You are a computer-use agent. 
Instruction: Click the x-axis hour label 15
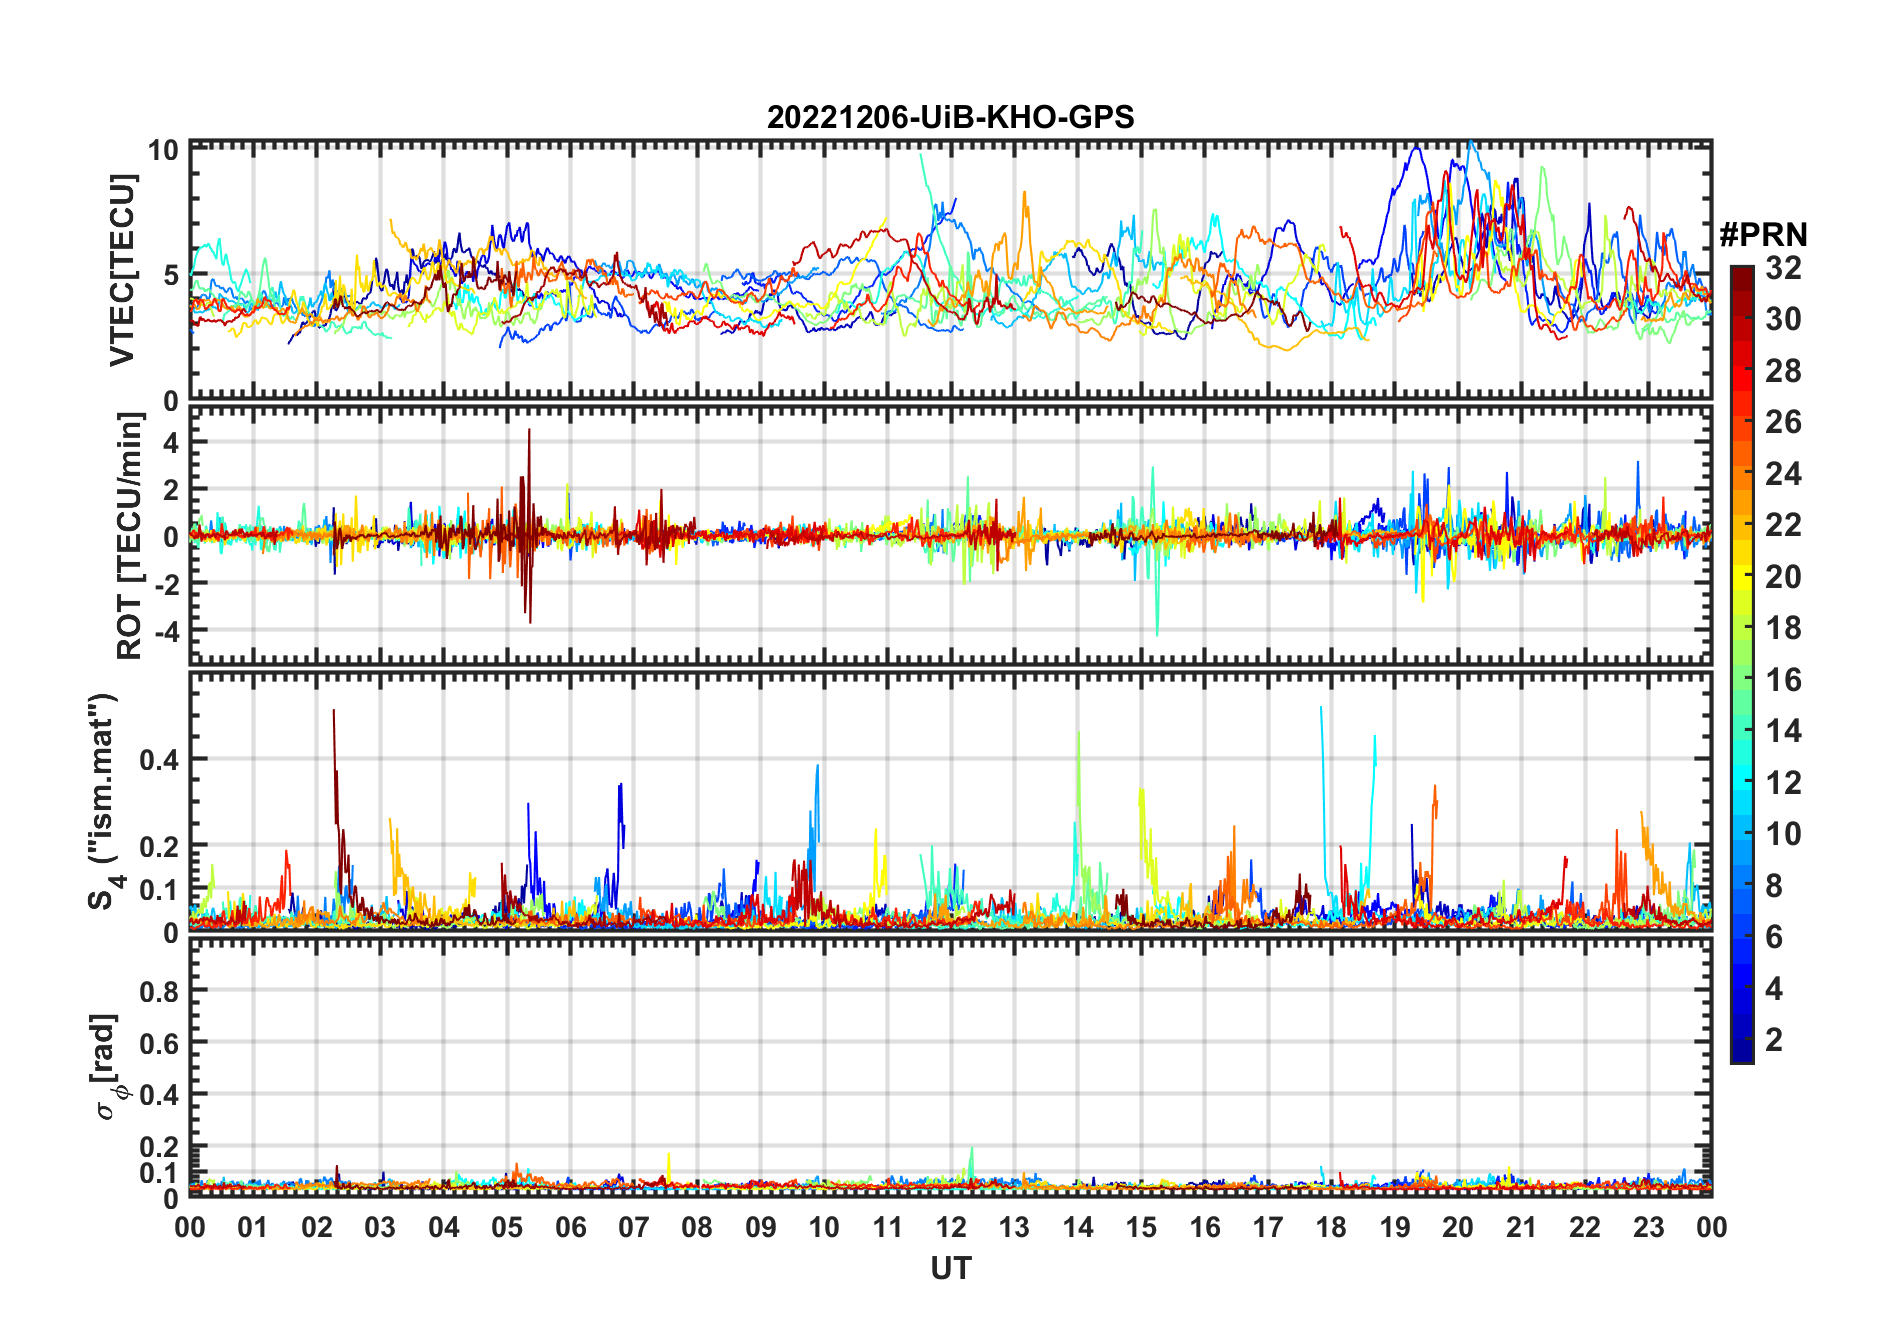coord(1141,1227)
